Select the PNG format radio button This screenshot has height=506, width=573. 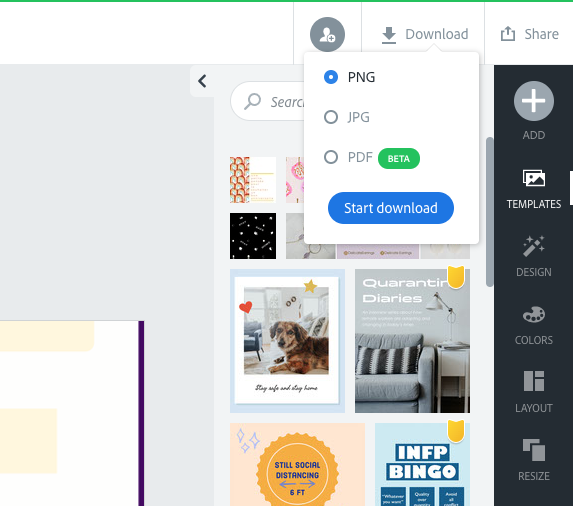click(x=331, y=77)
